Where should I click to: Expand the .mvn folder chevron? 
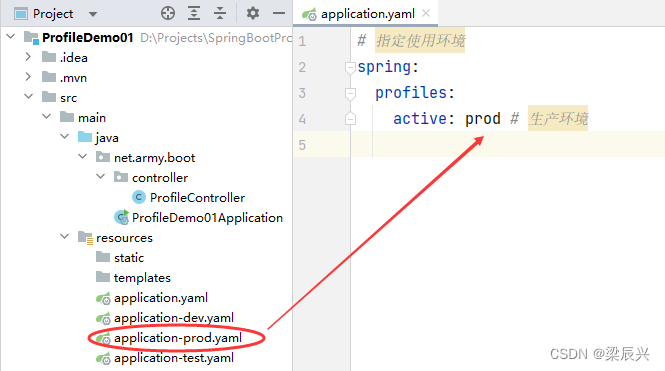(28, 77)
